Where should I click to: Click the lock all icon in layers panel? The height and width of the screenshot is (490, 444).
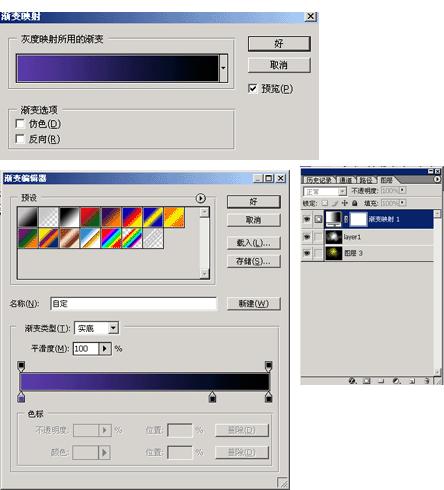click(x=355, y=203)
